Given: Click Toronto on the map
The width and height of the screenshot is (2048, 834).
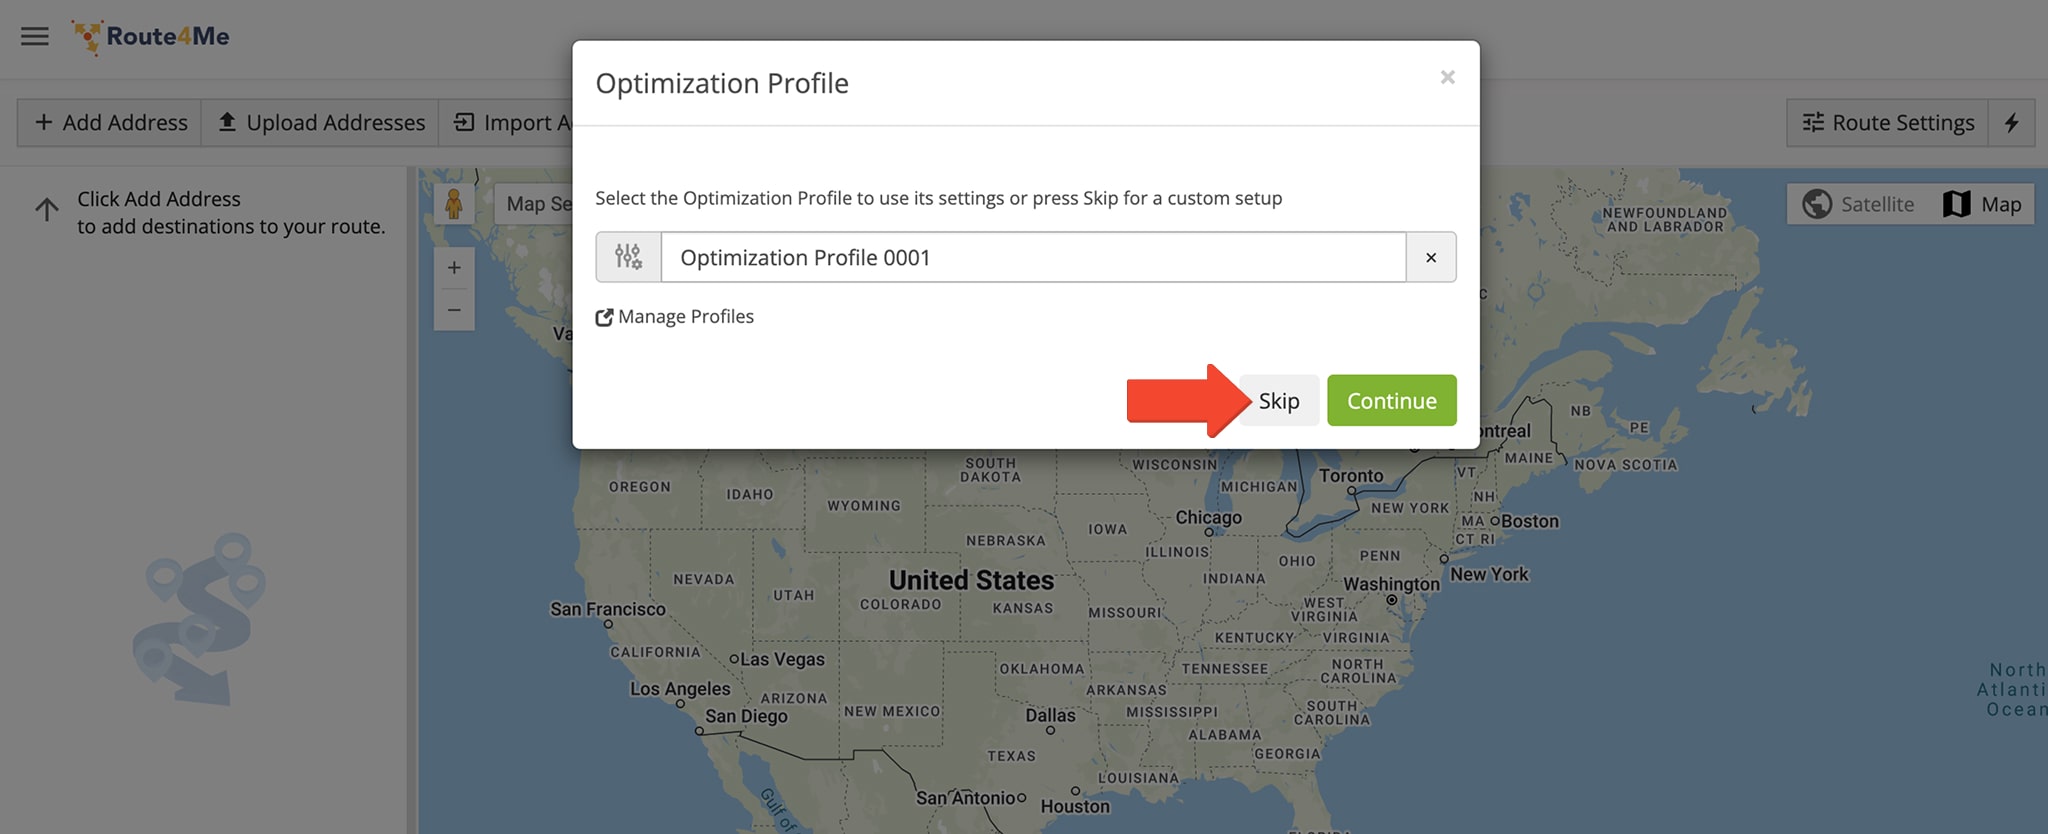Looking at the screenshot, I should click(1351, 476).
